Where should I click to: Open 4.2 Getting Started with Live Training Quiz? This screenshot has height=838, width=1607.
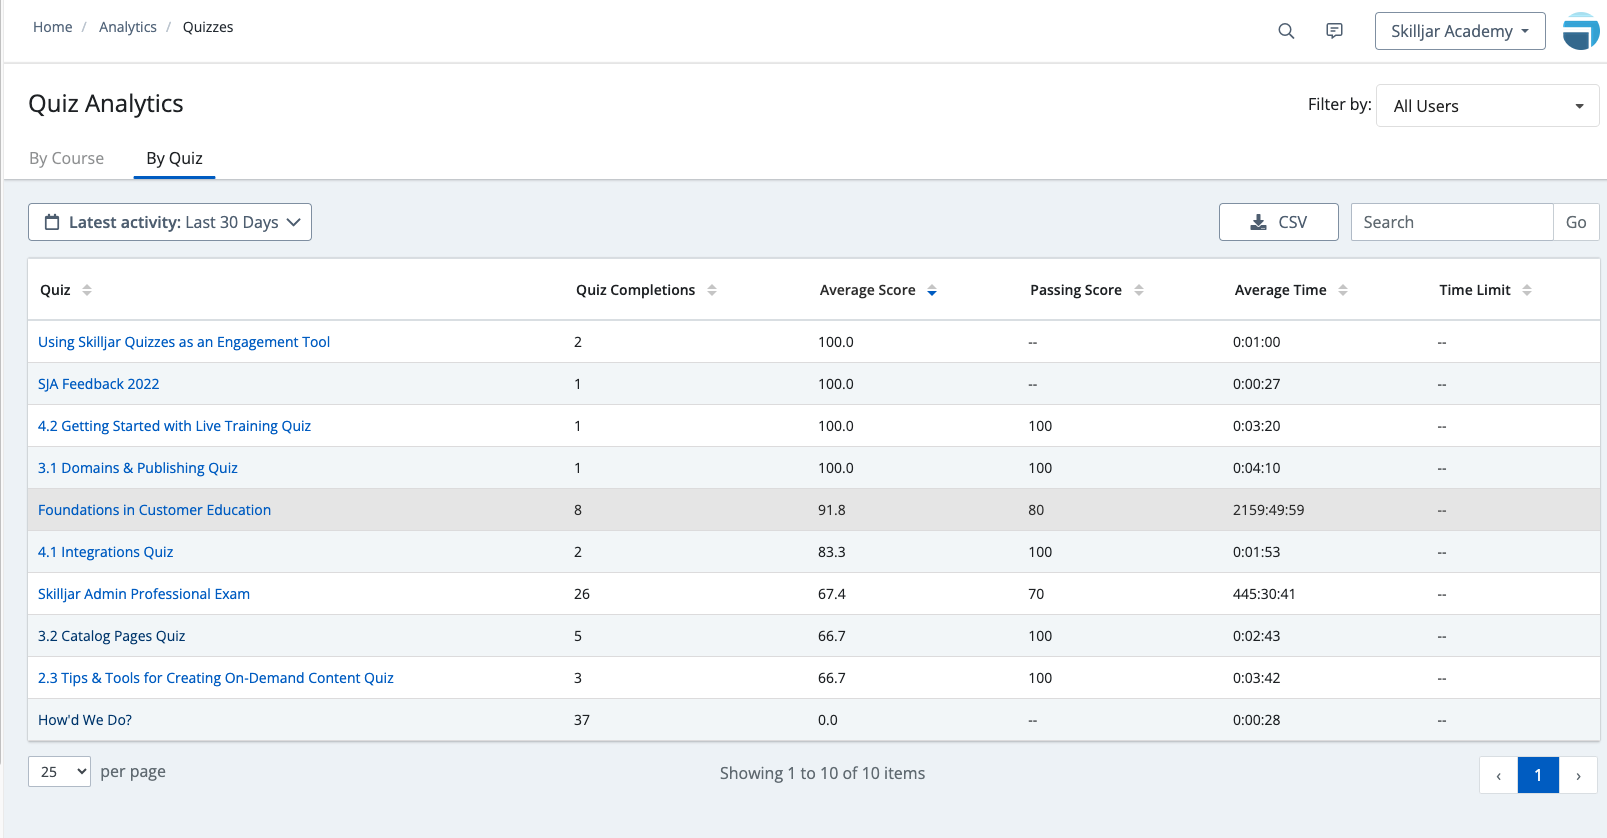click(x=174, y=426)
